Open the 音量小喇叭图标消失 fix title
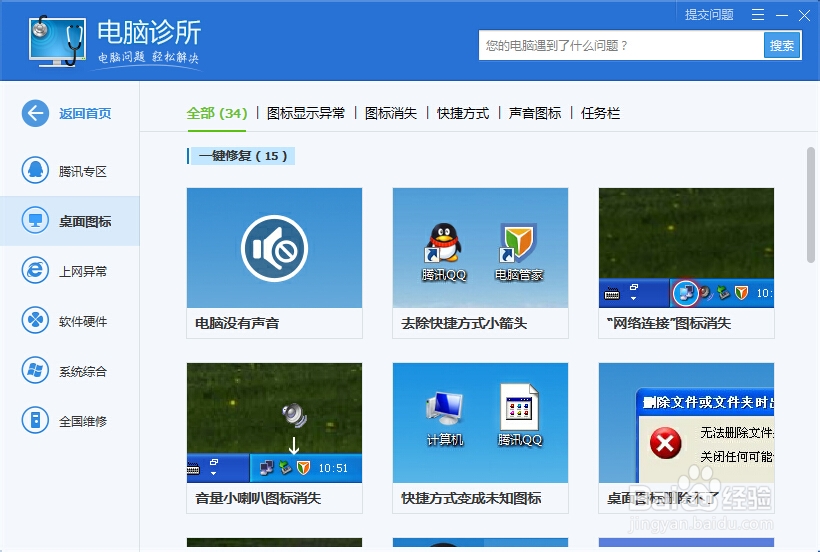This screenshot has width=820, height=552. tap(258, 498)
